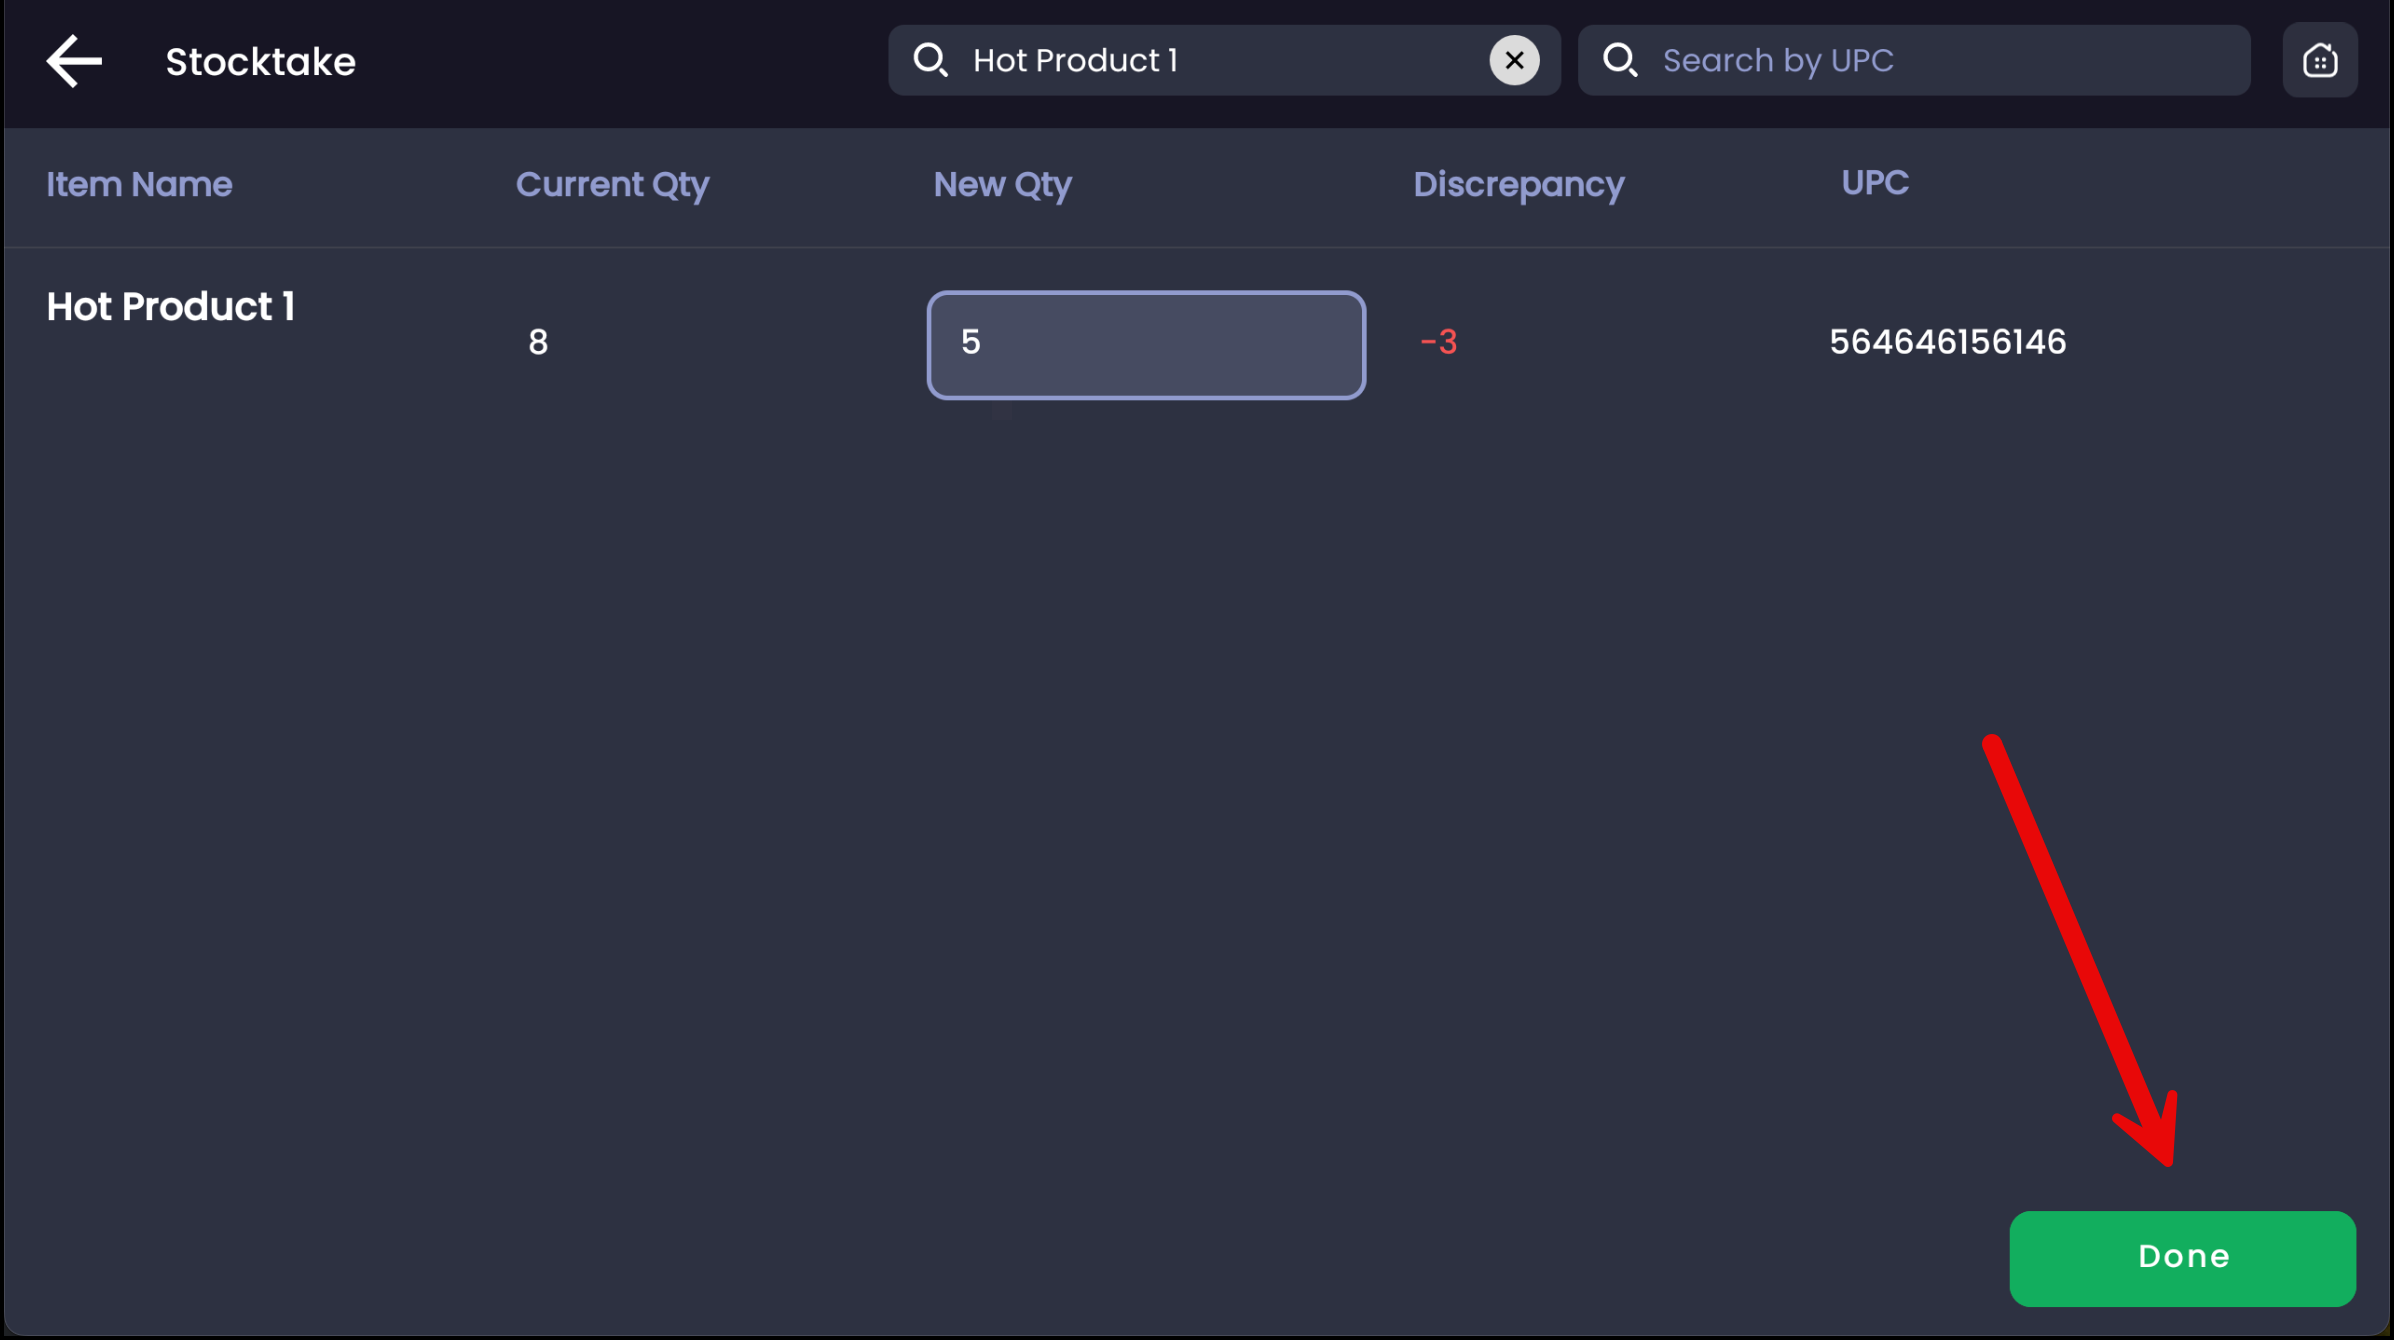The height and width of the screenshot is (1340, 2394).
Task: Click the current quantity value 8
Action: point(538,343)
